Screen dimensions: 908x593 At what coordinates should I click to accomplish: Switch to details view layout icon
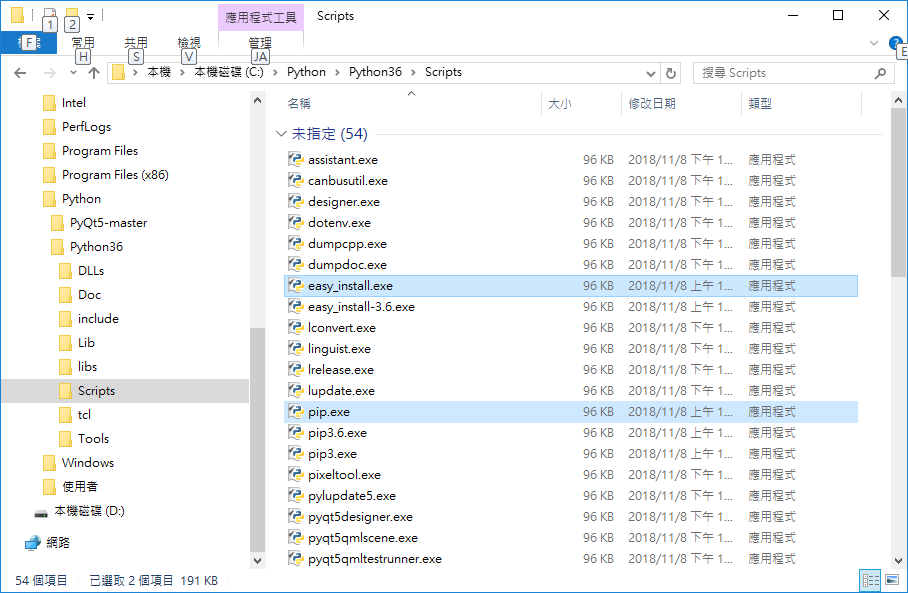point(870,580)
